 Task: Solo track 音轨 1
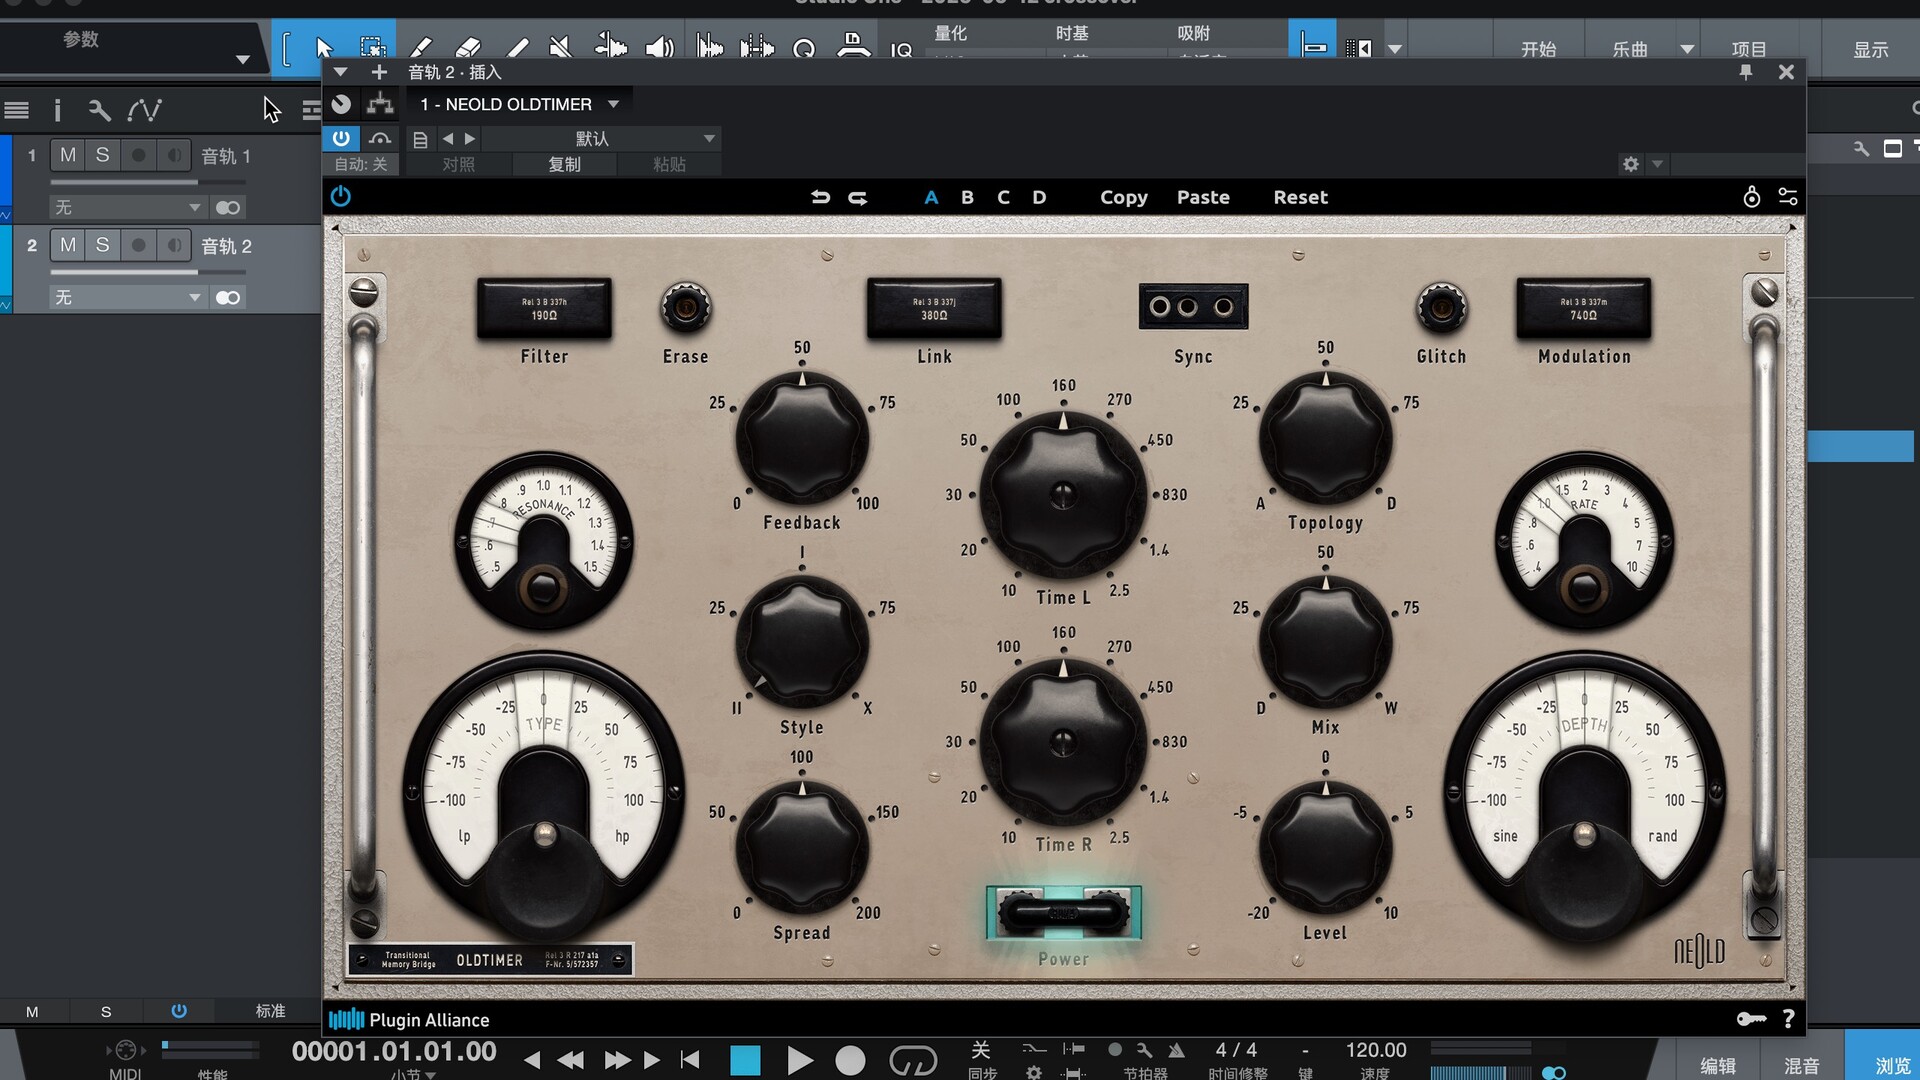(x=102, y=155)
